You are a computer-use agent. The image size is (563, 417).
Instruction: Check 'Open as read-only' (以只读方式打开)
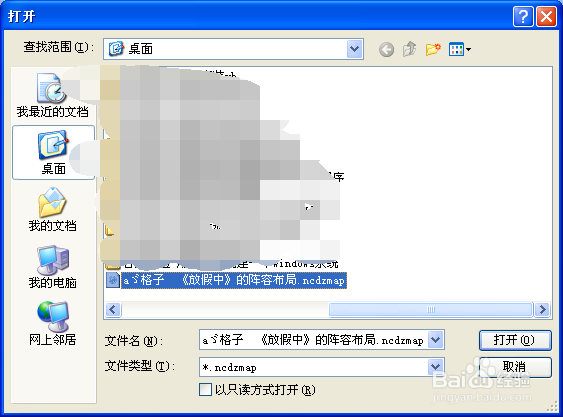(x=205, y=389)
